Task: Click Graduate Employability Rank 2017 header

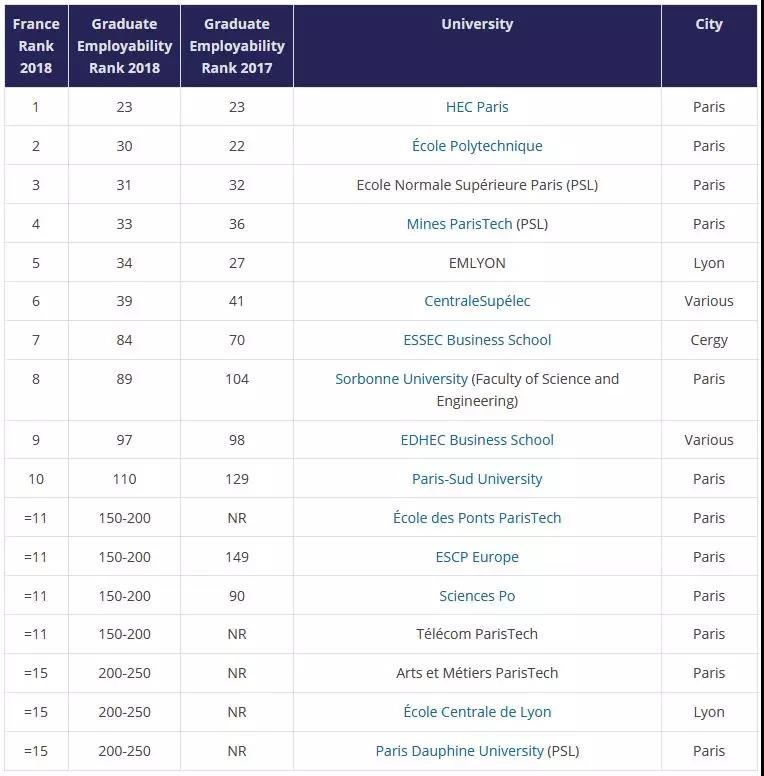Action: coord(237,46)
